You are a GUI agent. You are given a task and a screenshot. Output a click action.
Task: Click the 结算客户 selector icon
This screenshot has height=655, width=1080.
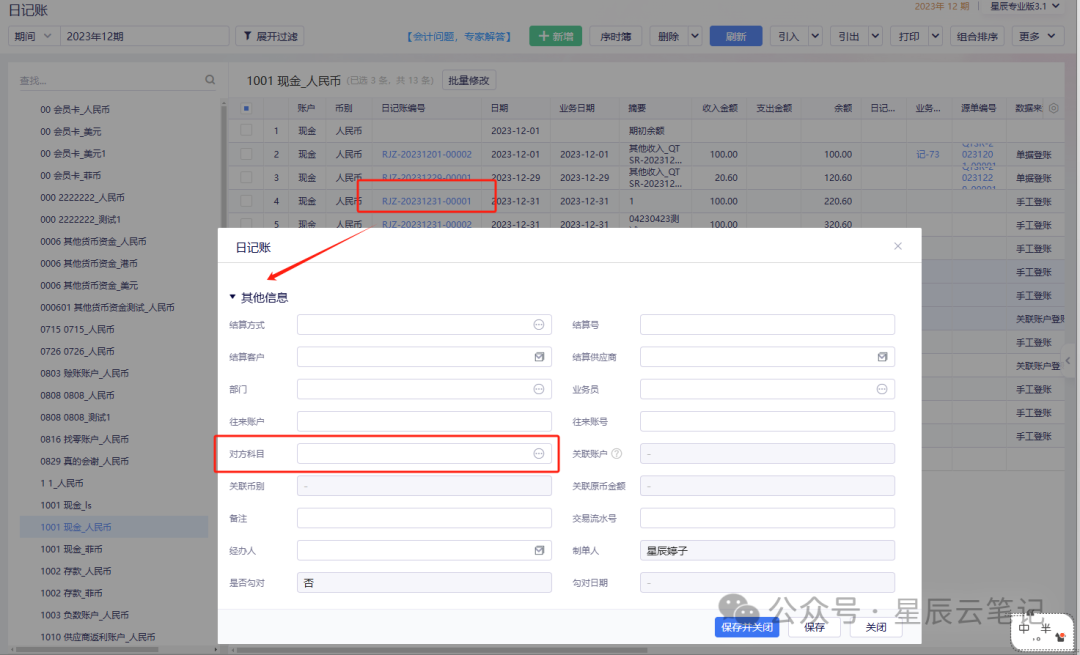[539, 357]
